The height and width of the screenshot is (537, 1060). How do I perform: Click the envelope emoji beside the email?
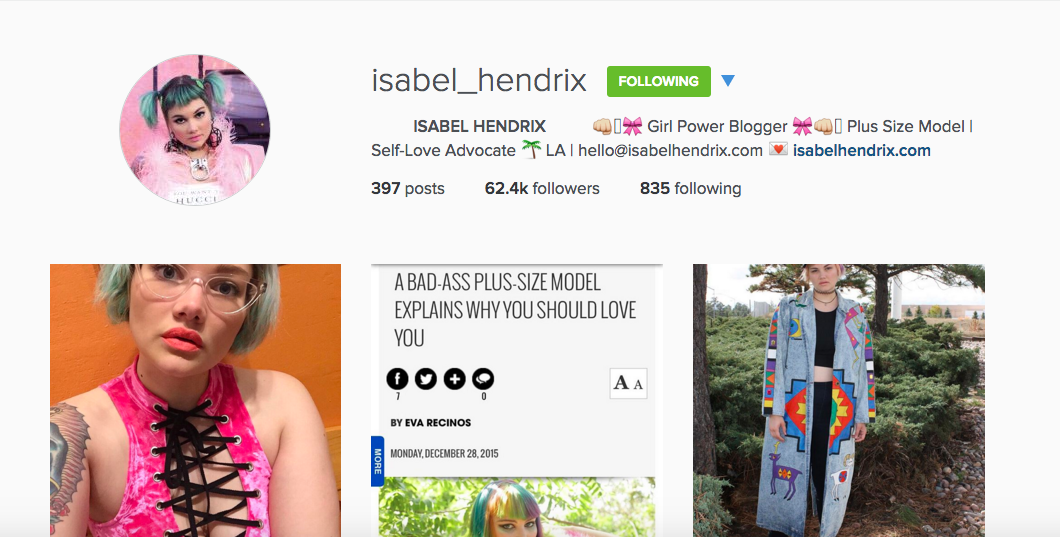coord(778,149)
